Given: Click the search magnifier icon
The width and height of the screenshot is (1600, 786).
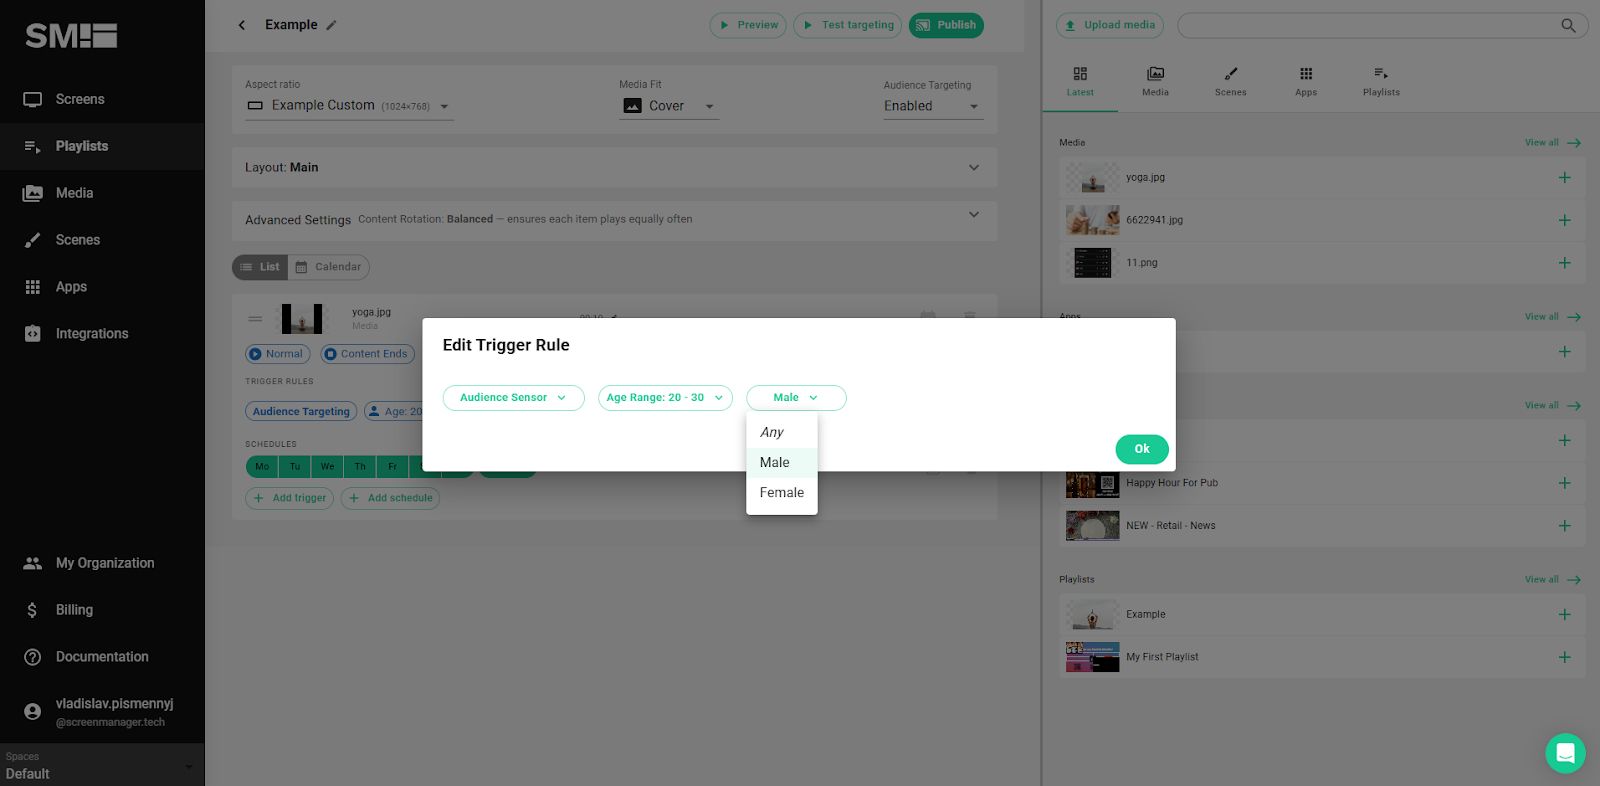Looking at the screenshot, I should (1568, 25).
